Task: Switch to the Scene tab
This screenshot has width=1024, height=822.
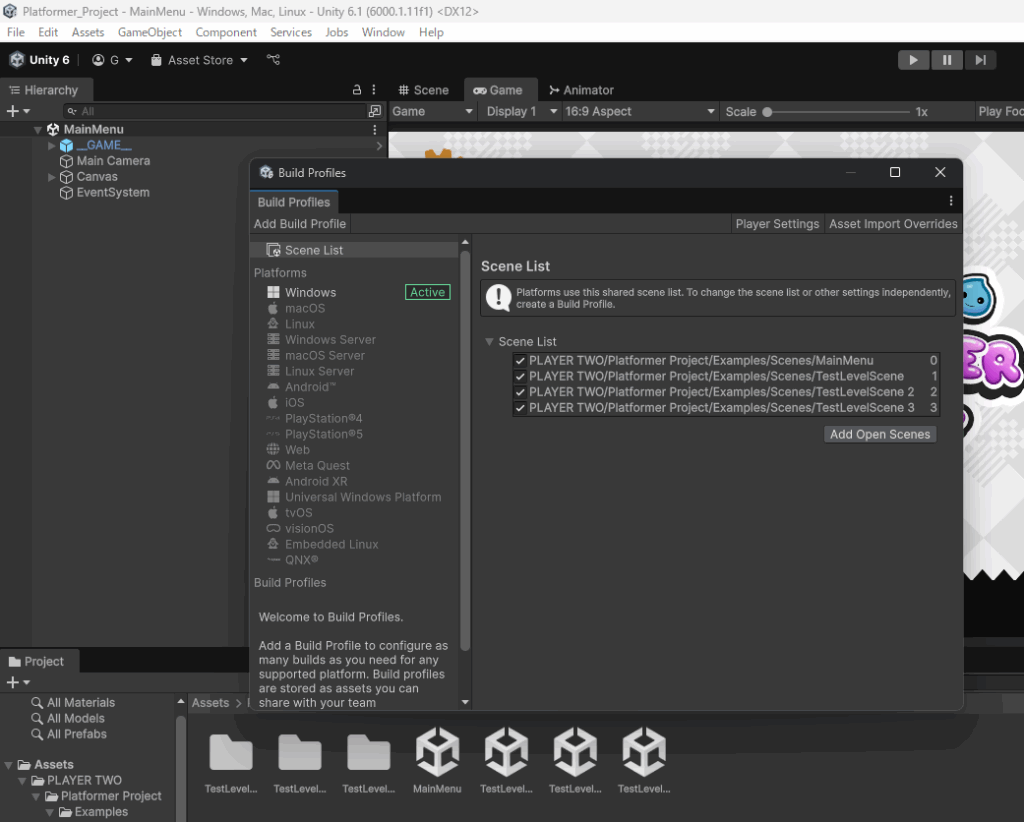Action: tap(424, 90)
